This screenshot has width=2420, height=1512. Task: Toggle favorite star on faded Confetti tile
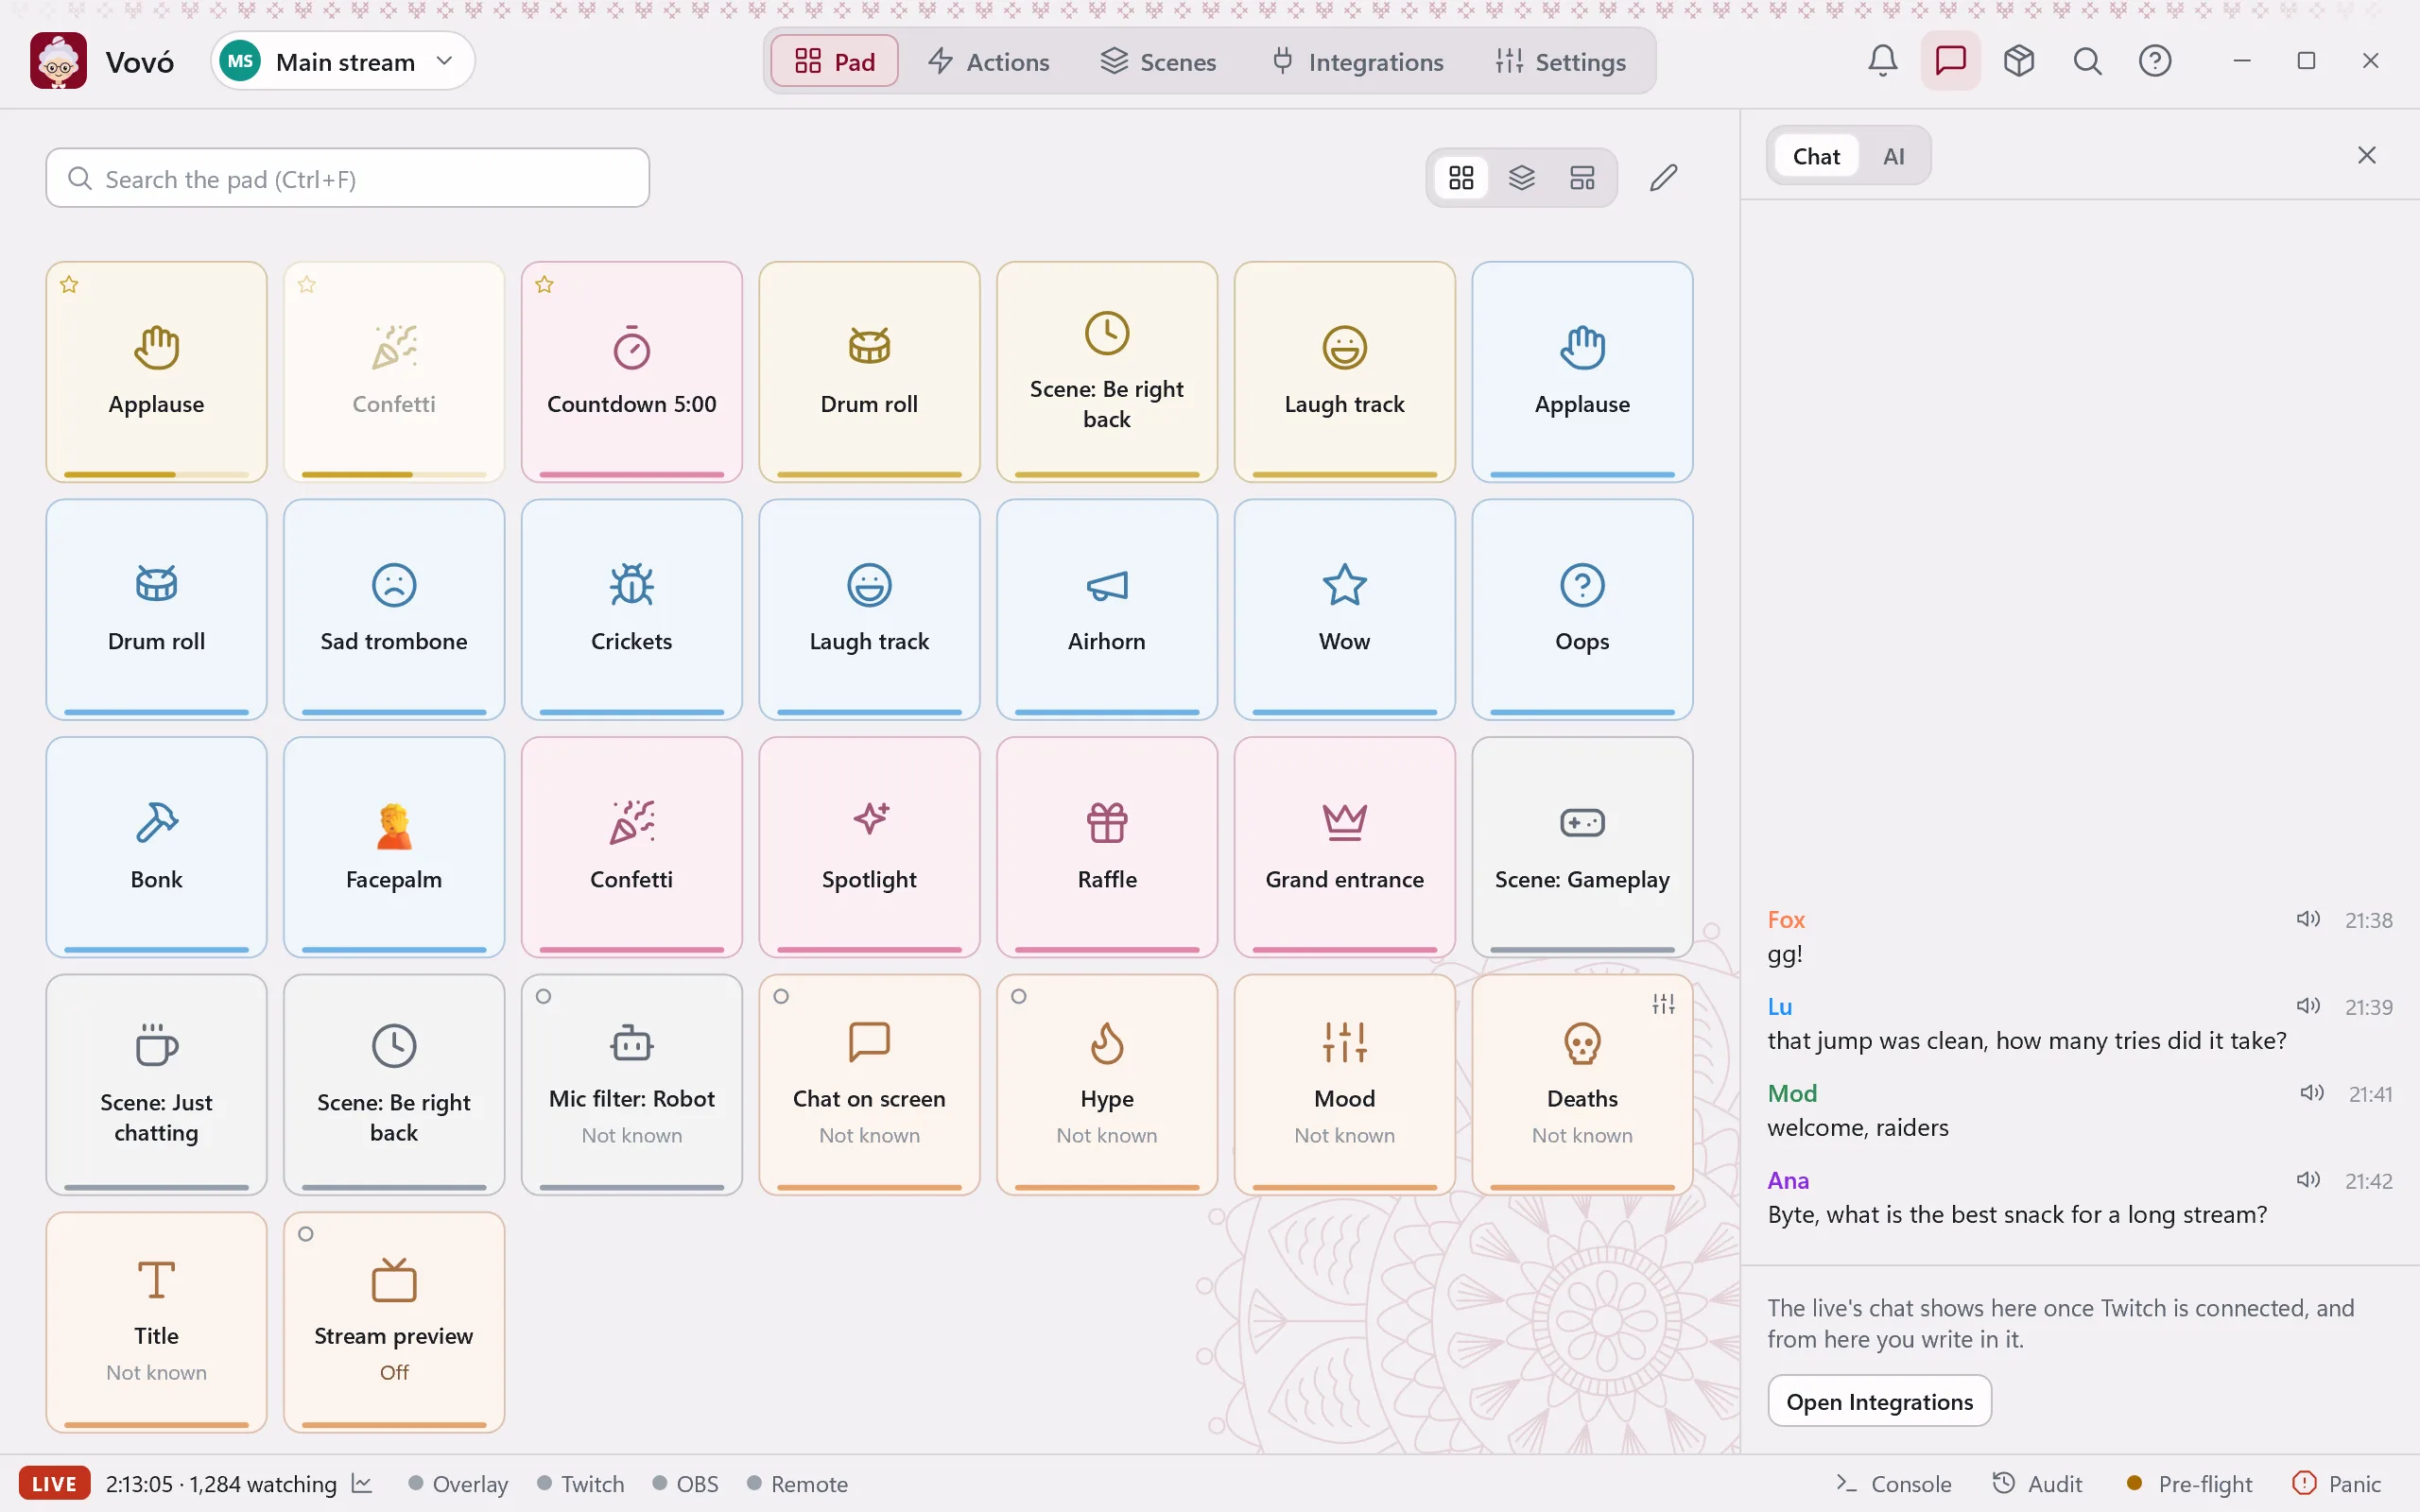point(307,285)
